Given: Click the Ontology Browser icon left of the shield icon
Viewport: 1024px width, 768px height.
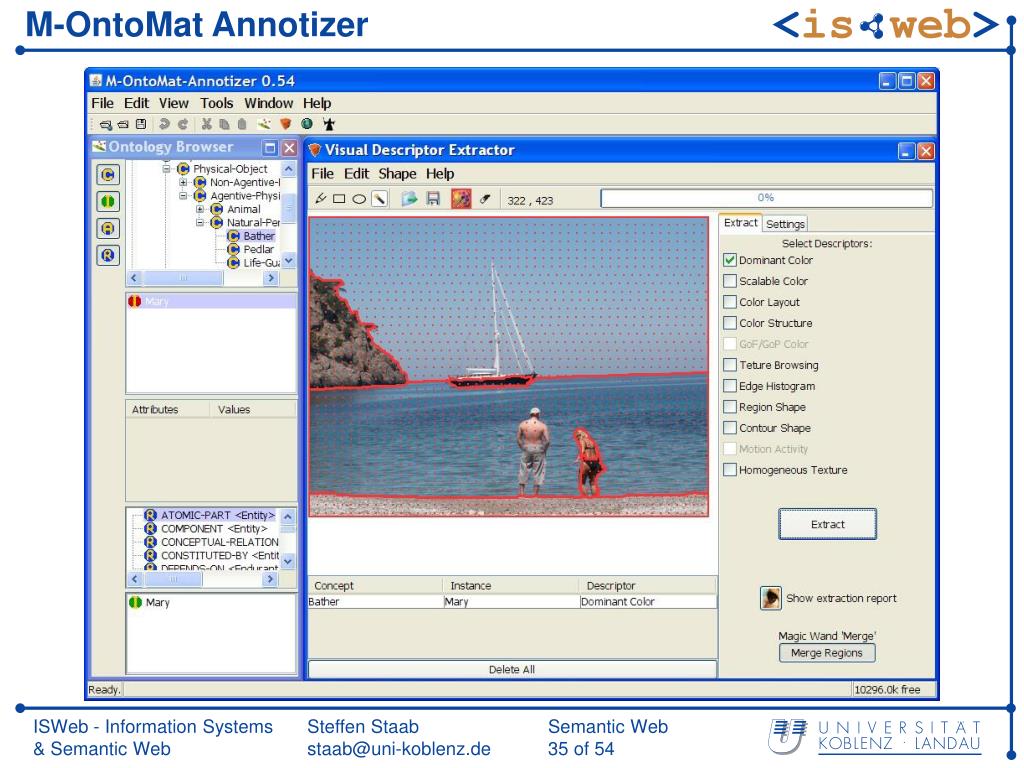Looking at the screenshot, I should coord(264,124).
